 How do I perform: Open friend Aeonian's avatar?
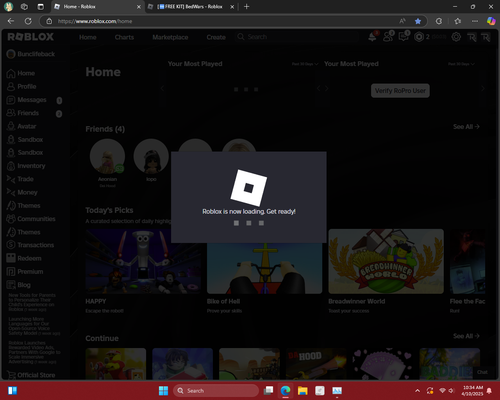pos(107,156)
